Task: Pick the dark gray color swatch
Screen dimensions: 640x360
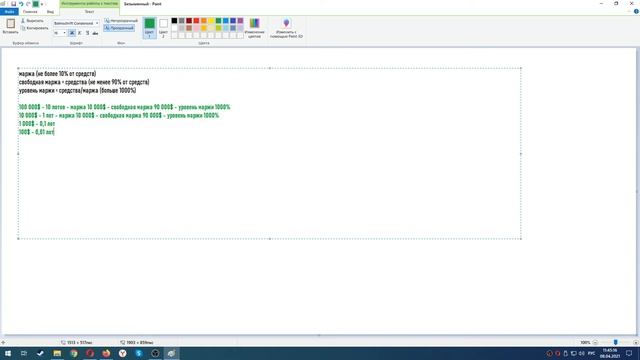Action: coord(182,20)
